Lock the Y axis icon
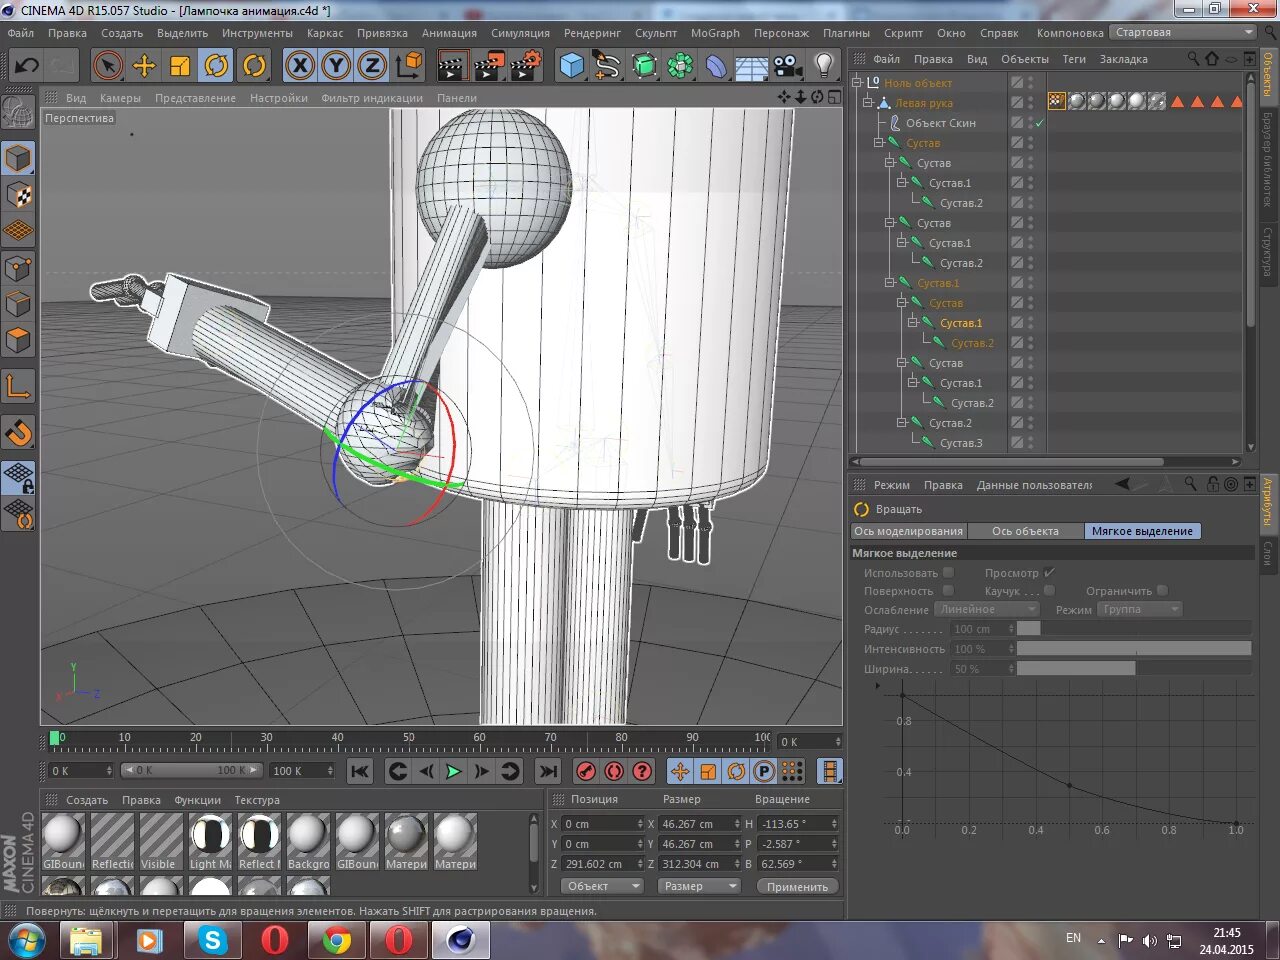 [336, 65]
